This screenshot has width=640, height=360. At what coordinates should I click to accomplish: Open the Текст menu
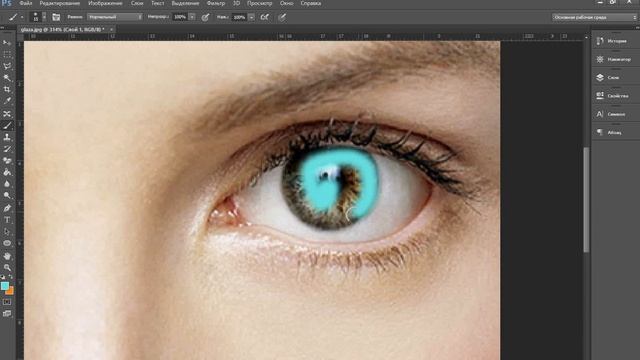(158, 3)
